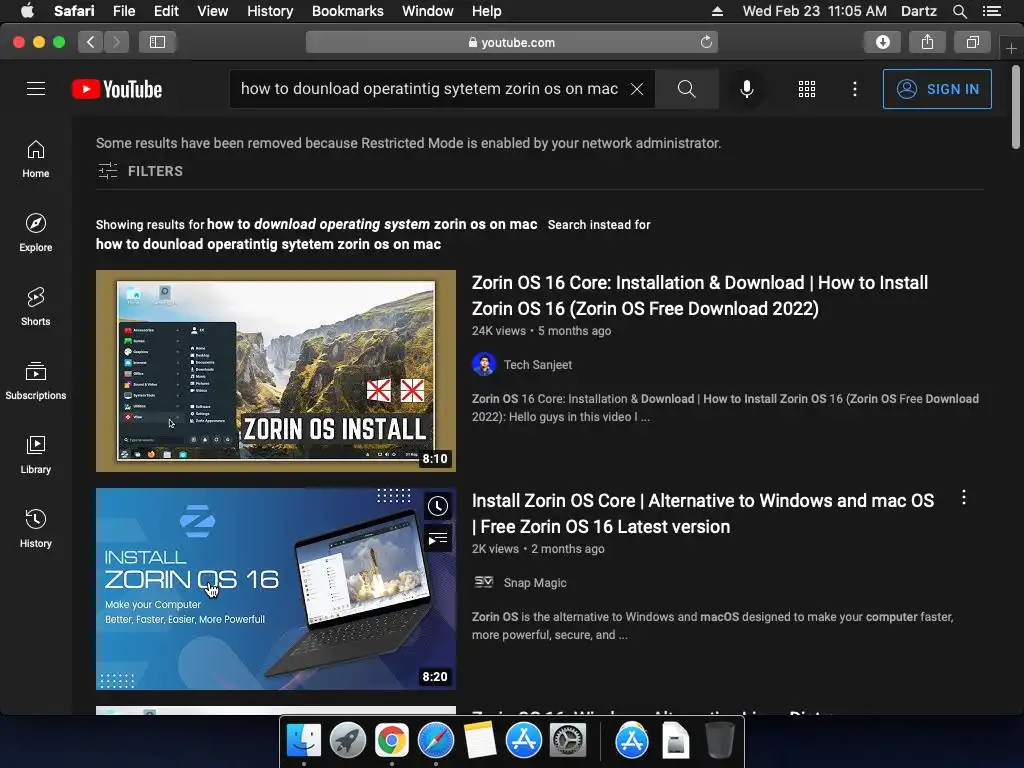This screenshot has width=1024, height=768.
Task: Click the Tech Sanjeet channel avatar
Action: 484,364
